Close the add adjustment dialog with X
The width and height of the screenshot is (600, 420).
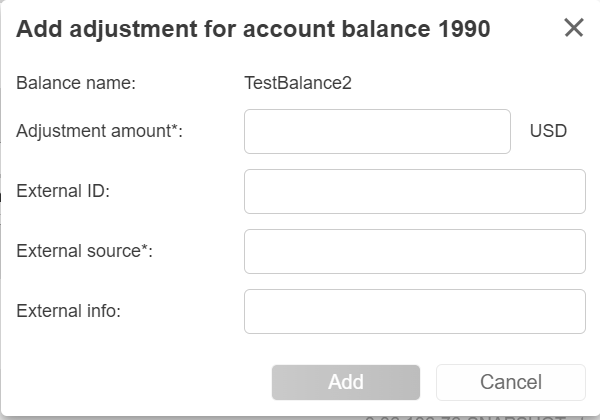(x=573, y=28)
